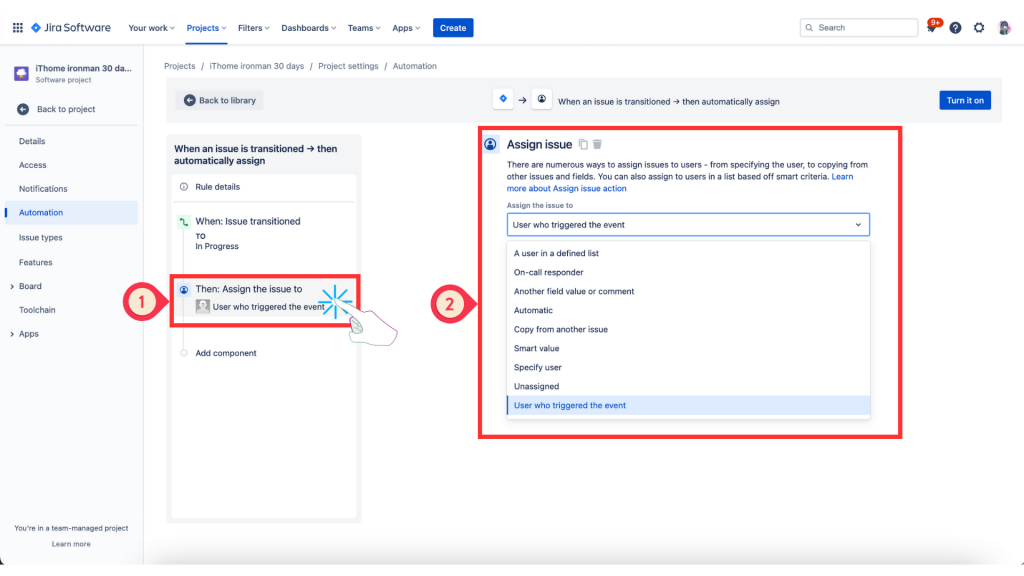Go to Project settings breadcrumb
The image size is (1024, 576).
pos(348,66)
